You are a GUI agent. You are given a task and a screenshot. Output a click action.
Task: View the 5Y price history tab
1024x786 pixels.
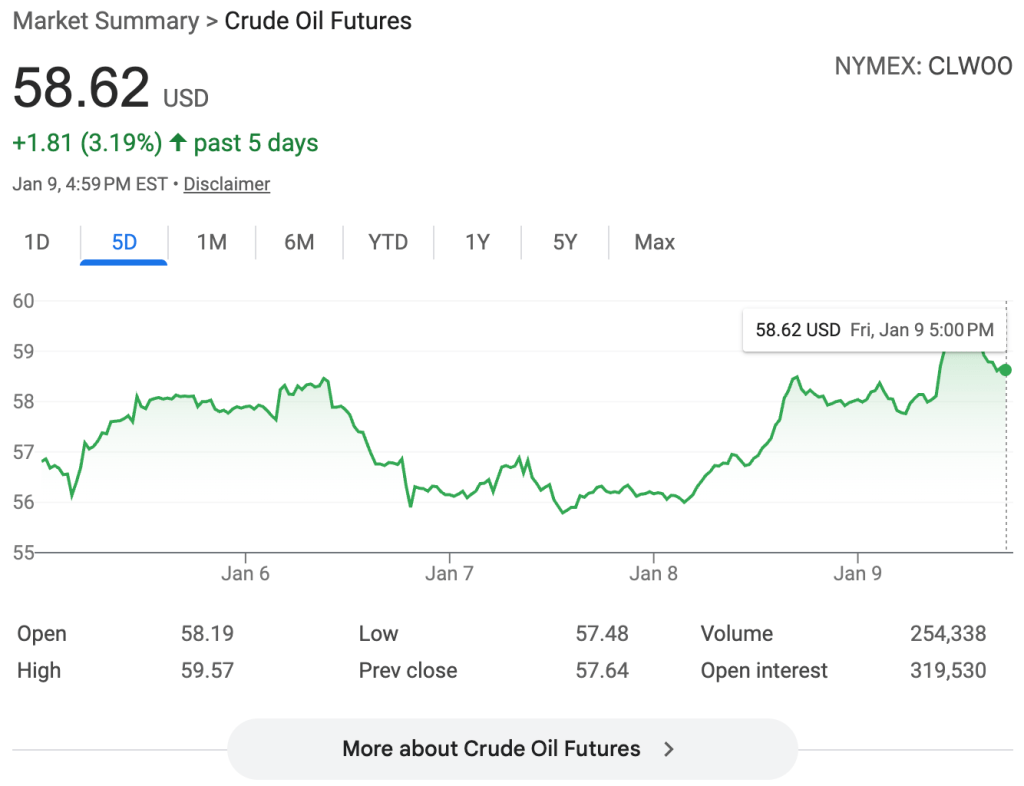pos(565,242)
